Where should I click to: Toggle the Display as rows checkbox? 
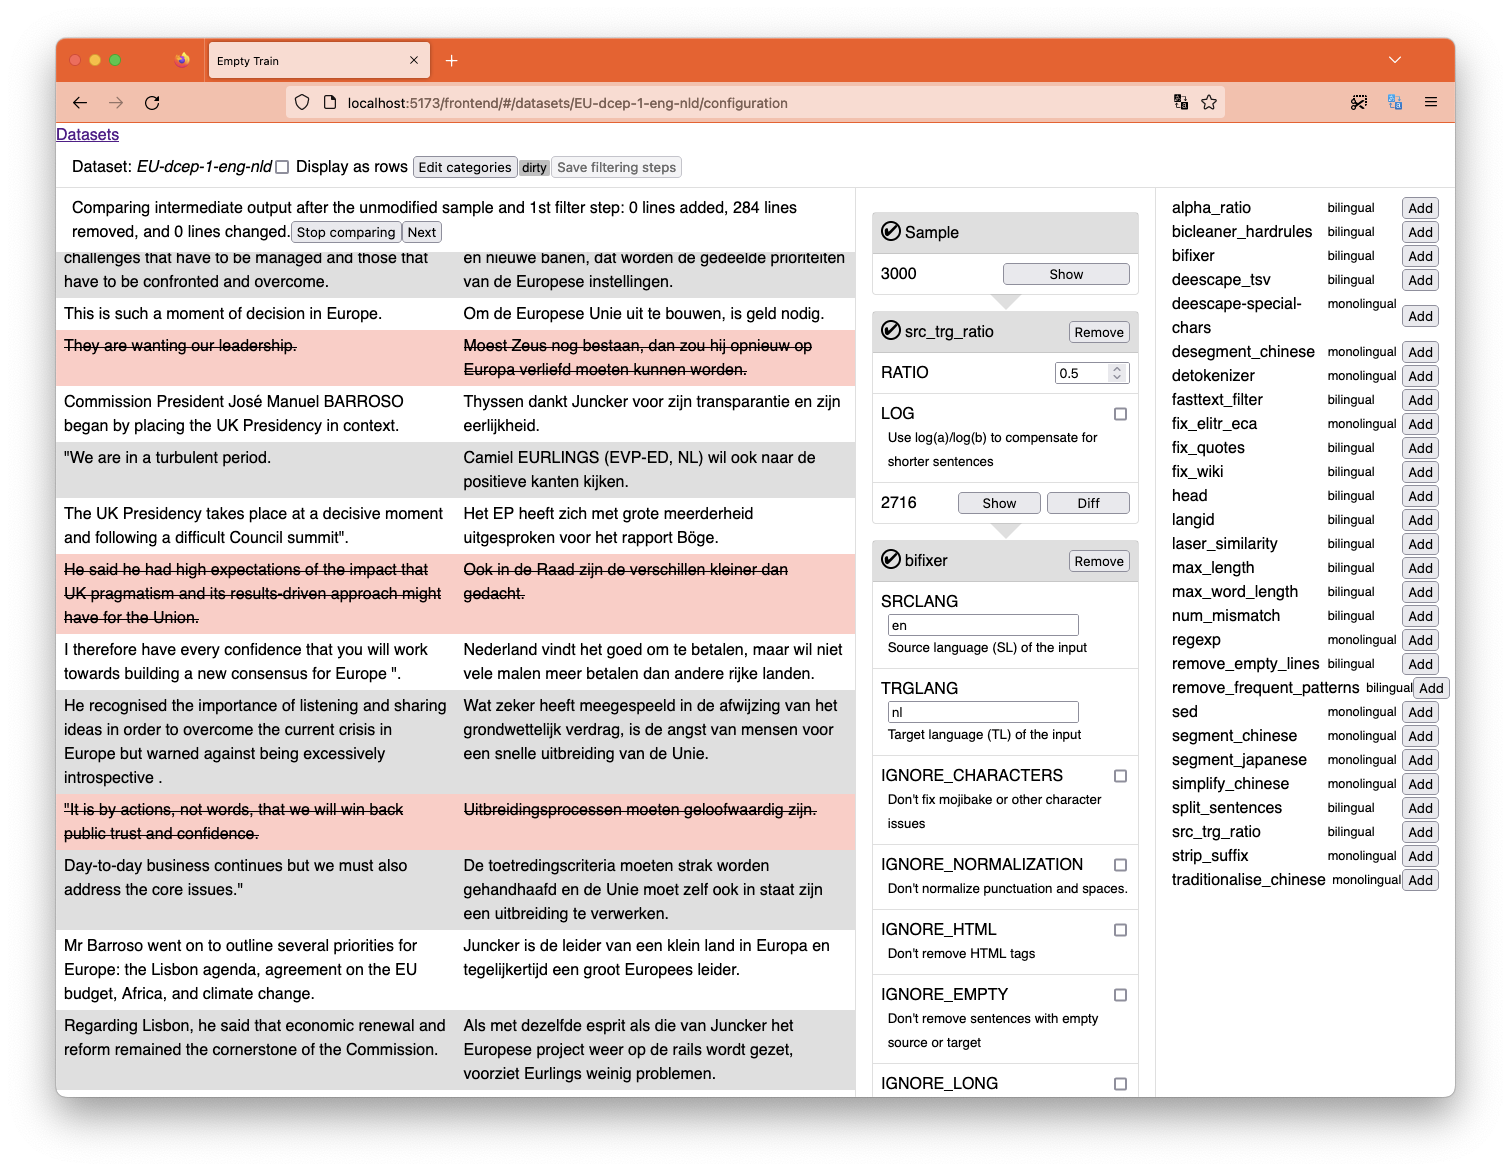coord(282,167)
